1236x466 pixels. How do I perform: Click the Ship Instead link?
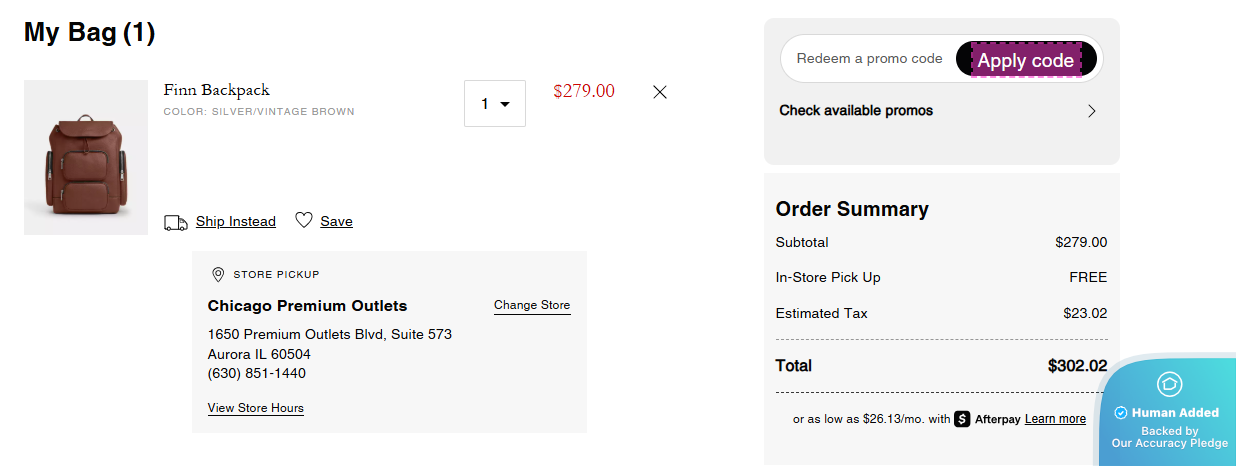[x=236, y=222]
